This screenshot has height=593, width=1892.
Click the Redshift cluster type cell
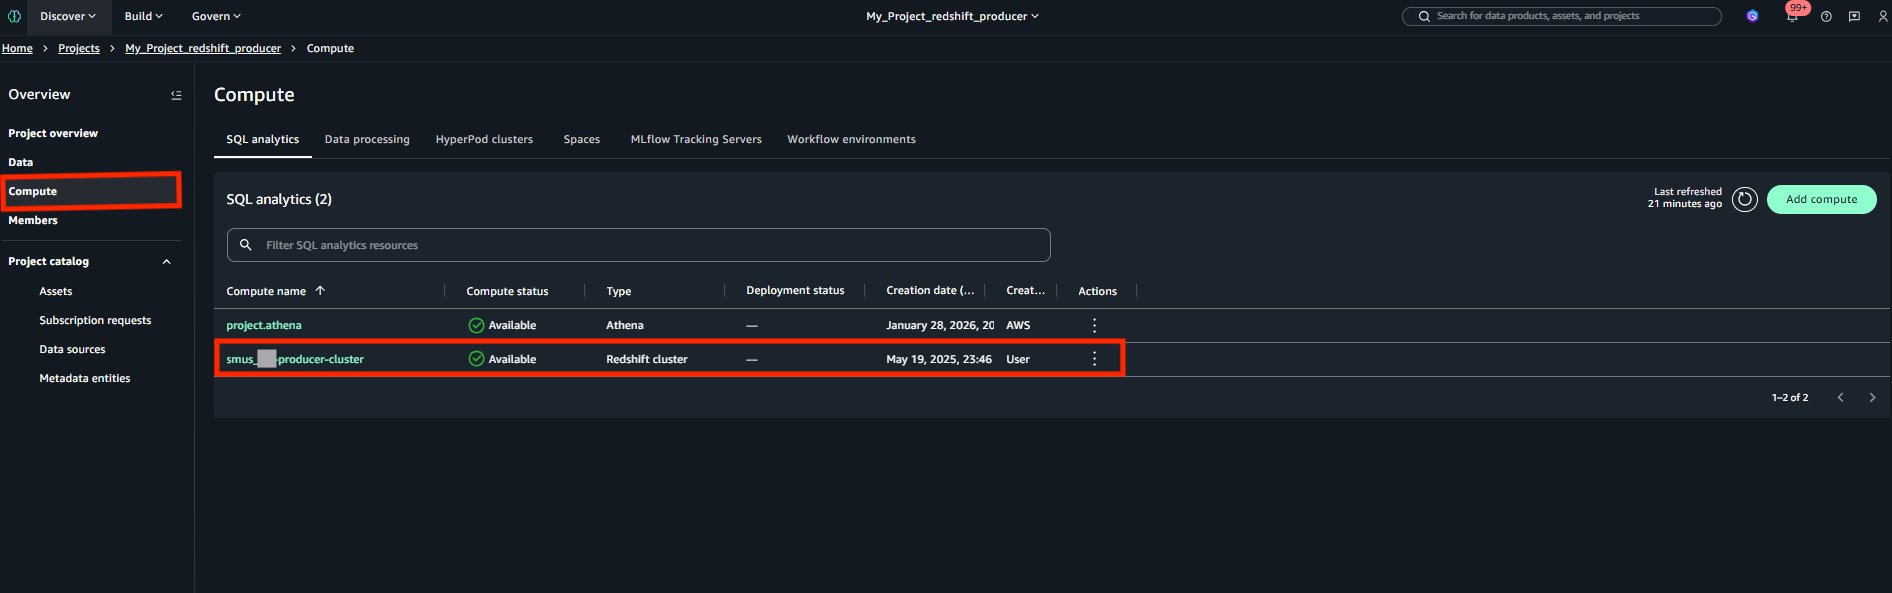[x=647, y=359]
